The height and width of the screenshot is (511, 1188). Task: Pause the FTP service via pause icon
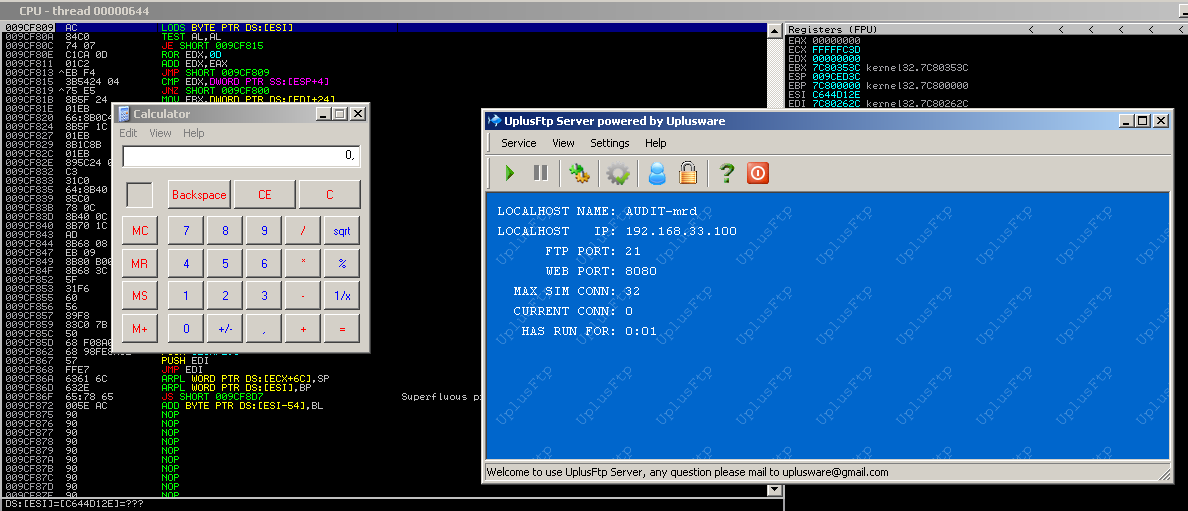(x=540, y=174)
